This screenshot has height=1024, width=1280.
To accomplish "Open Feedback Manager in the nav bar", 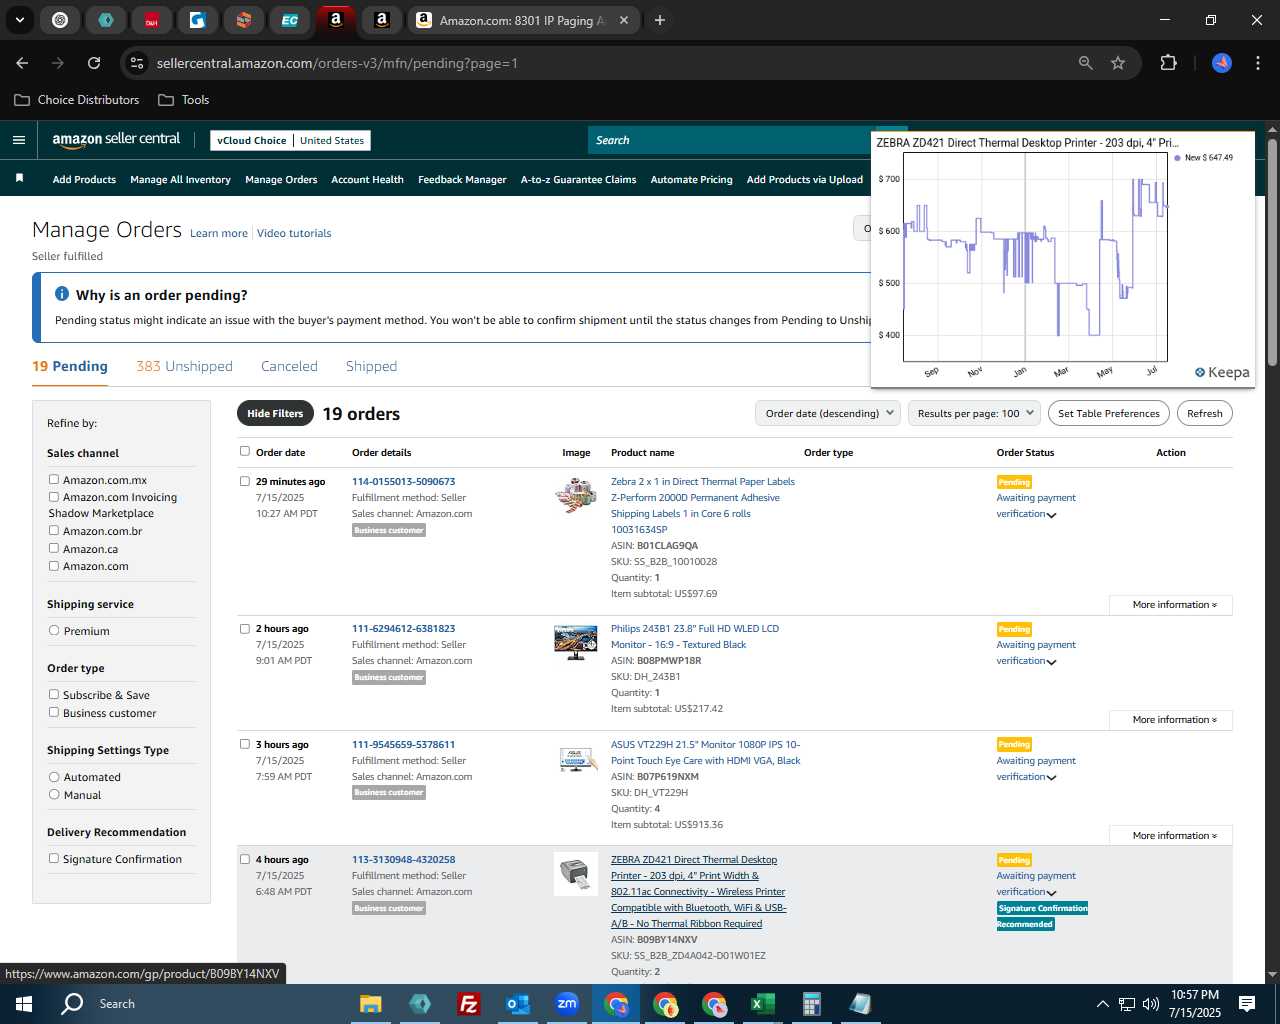I will [x=462, y=179].
